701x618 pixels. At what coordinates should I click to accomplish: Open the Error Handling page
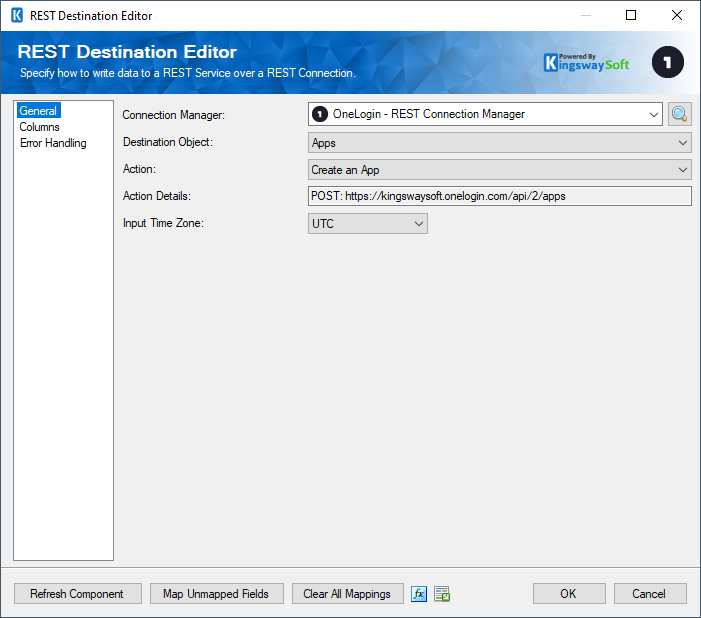pos(53,143)
